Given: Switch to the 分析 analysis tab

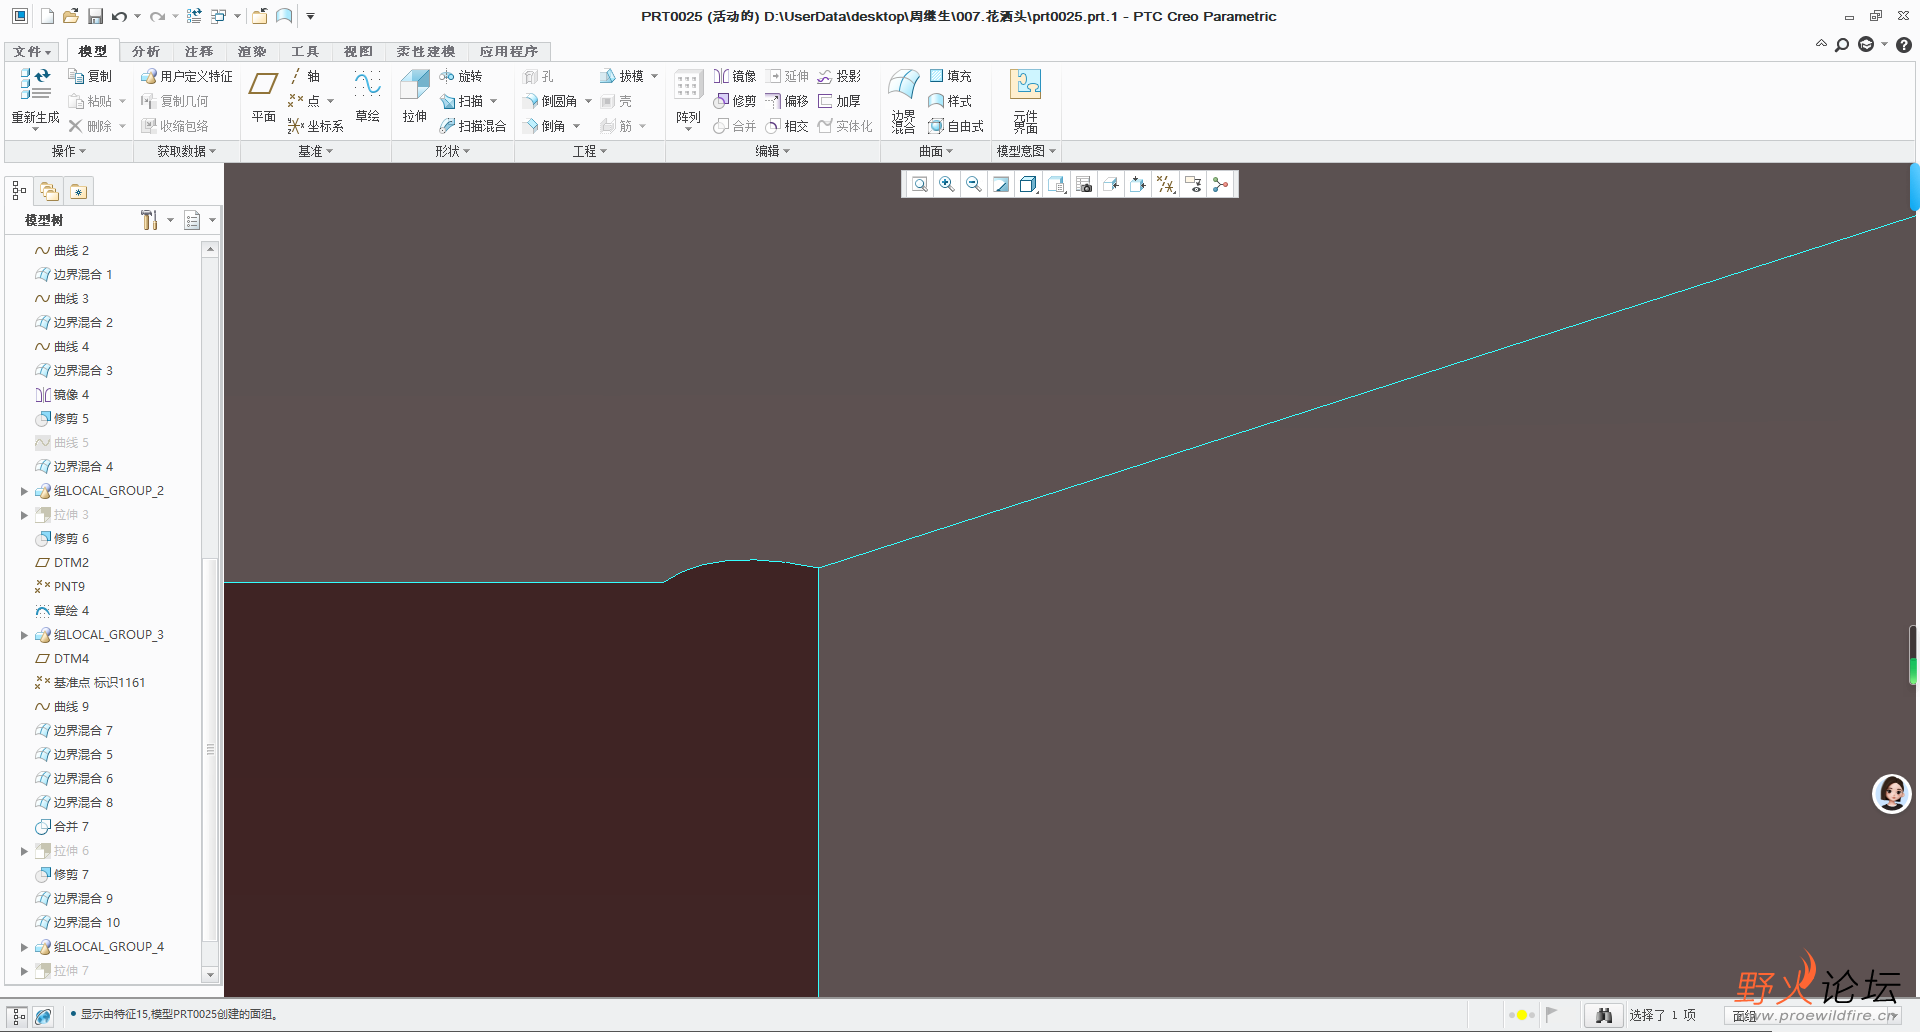Looking at the screenshot, I should tap(146, 51).
